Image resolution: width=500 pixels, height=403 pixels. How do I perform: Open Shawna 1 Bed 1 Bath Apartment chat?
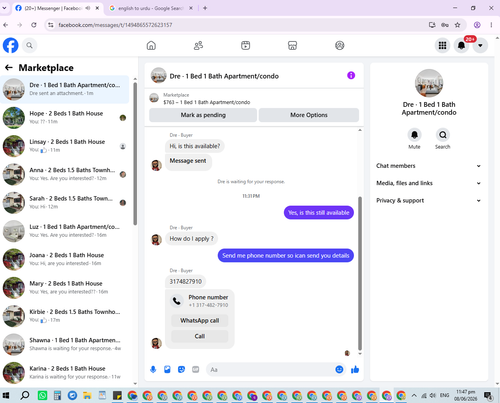[x=65, y=344]
